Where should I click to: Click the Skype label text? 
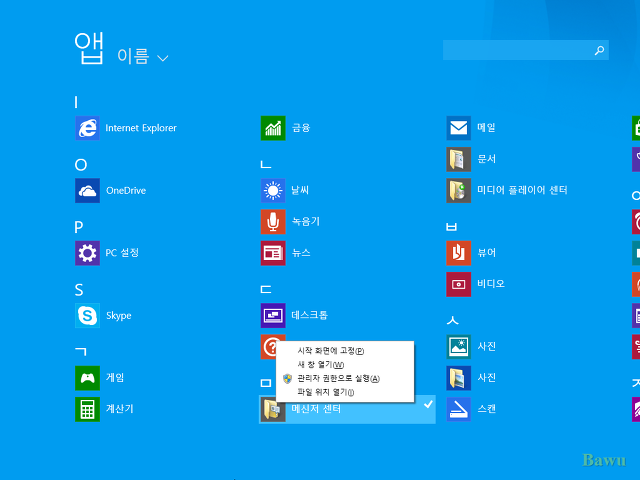coord(119,316)
